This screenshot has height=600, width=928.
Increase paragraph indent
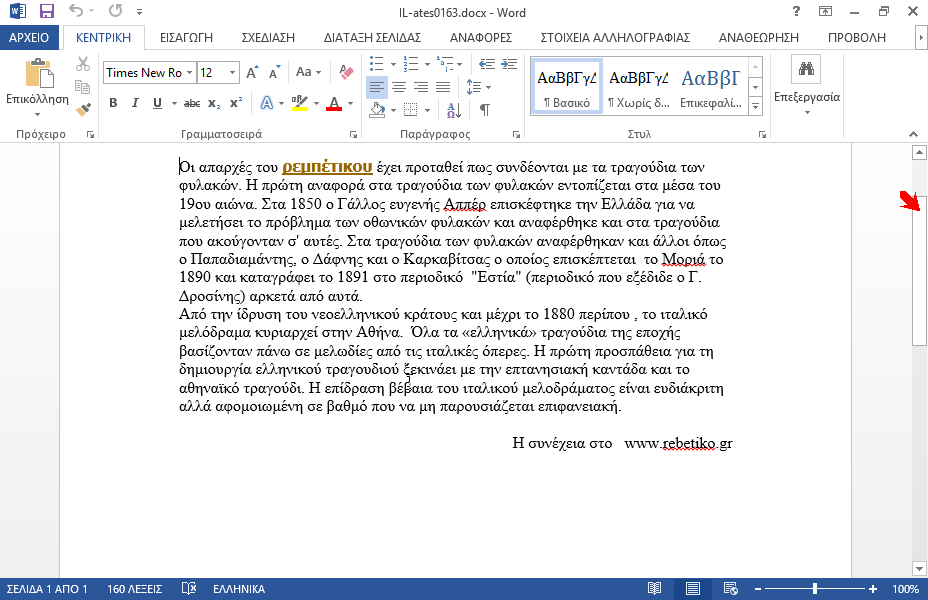[509, 64]
